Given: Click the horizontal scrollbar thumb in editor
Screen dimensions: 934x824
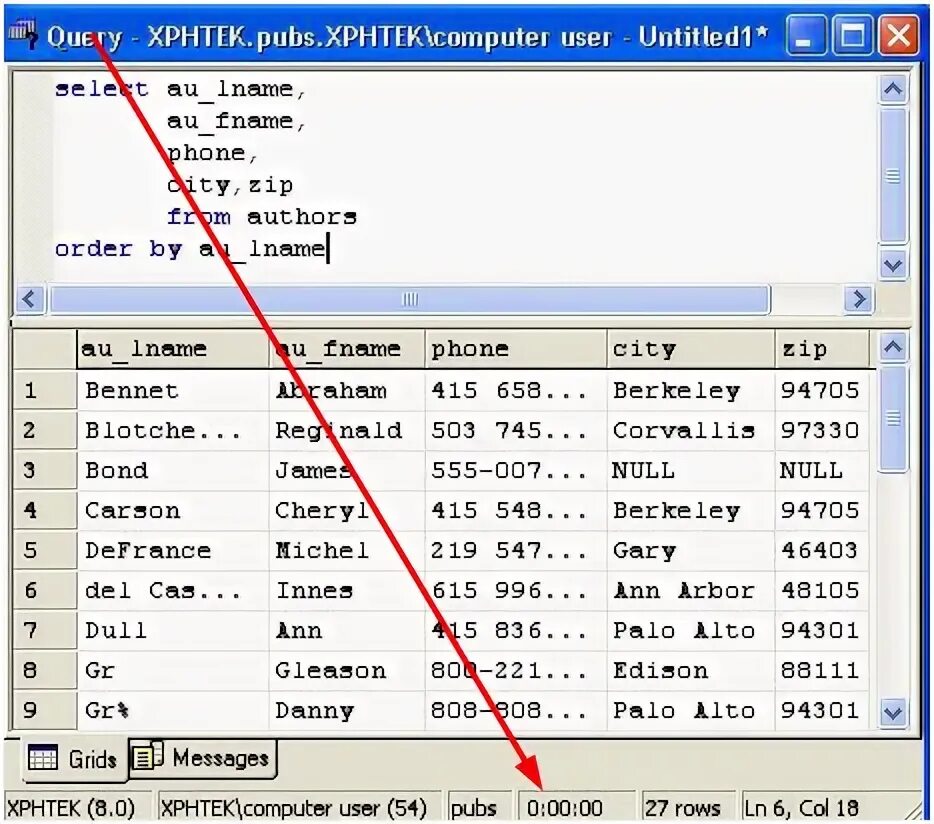Looking at the screenshot, I should click(410, 298).
